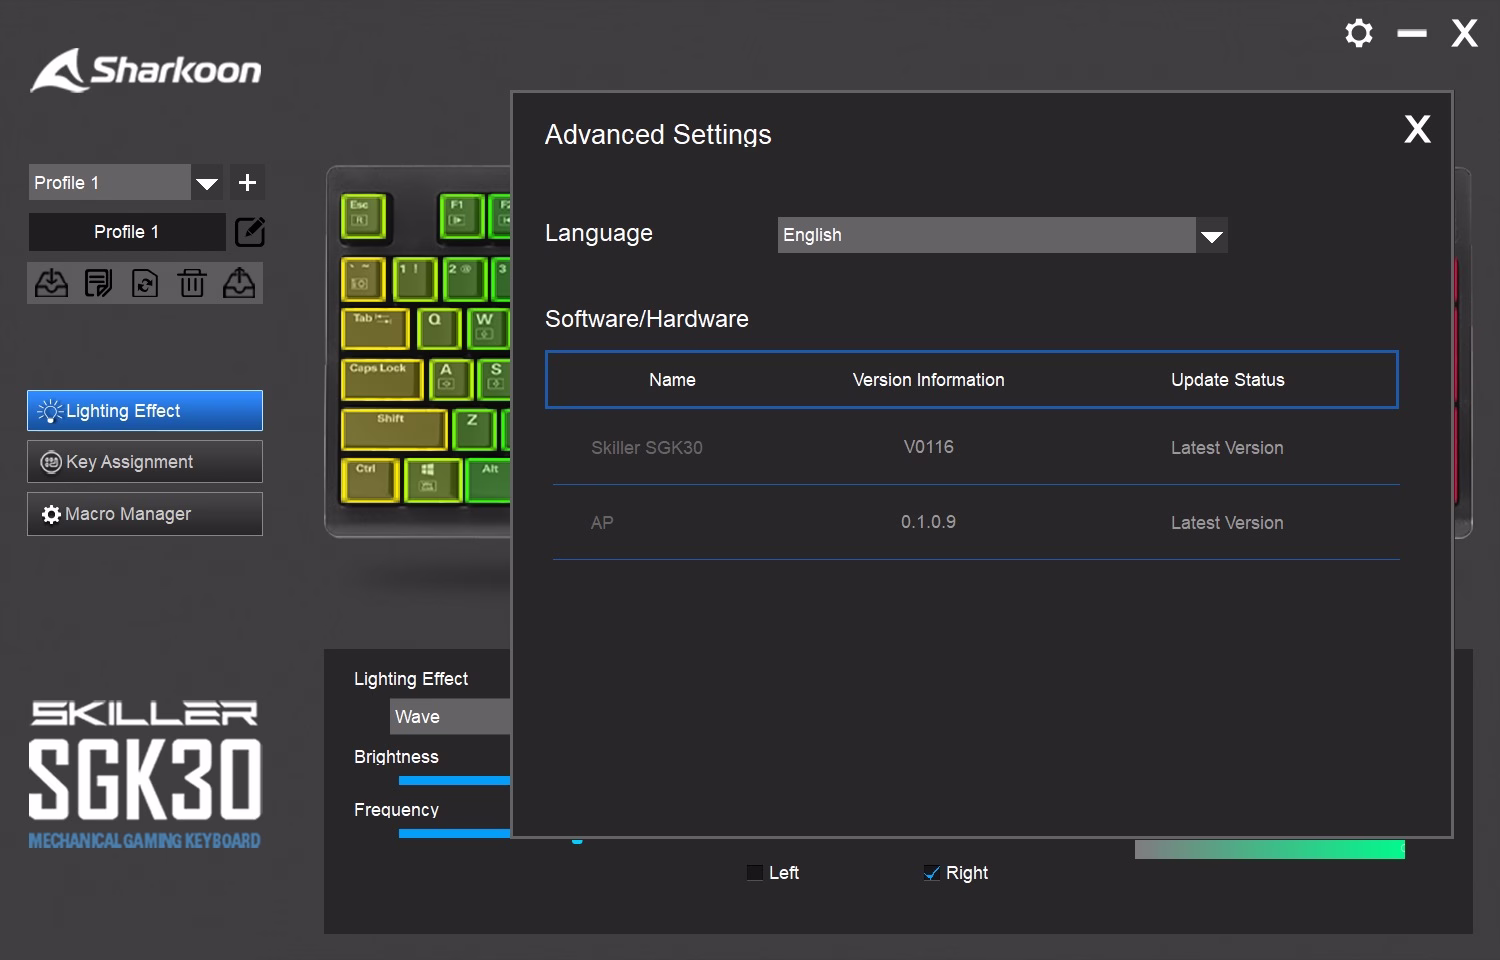Click the reset profile document icon
The image size is (1500, 960).
click(x=145, y=283)
